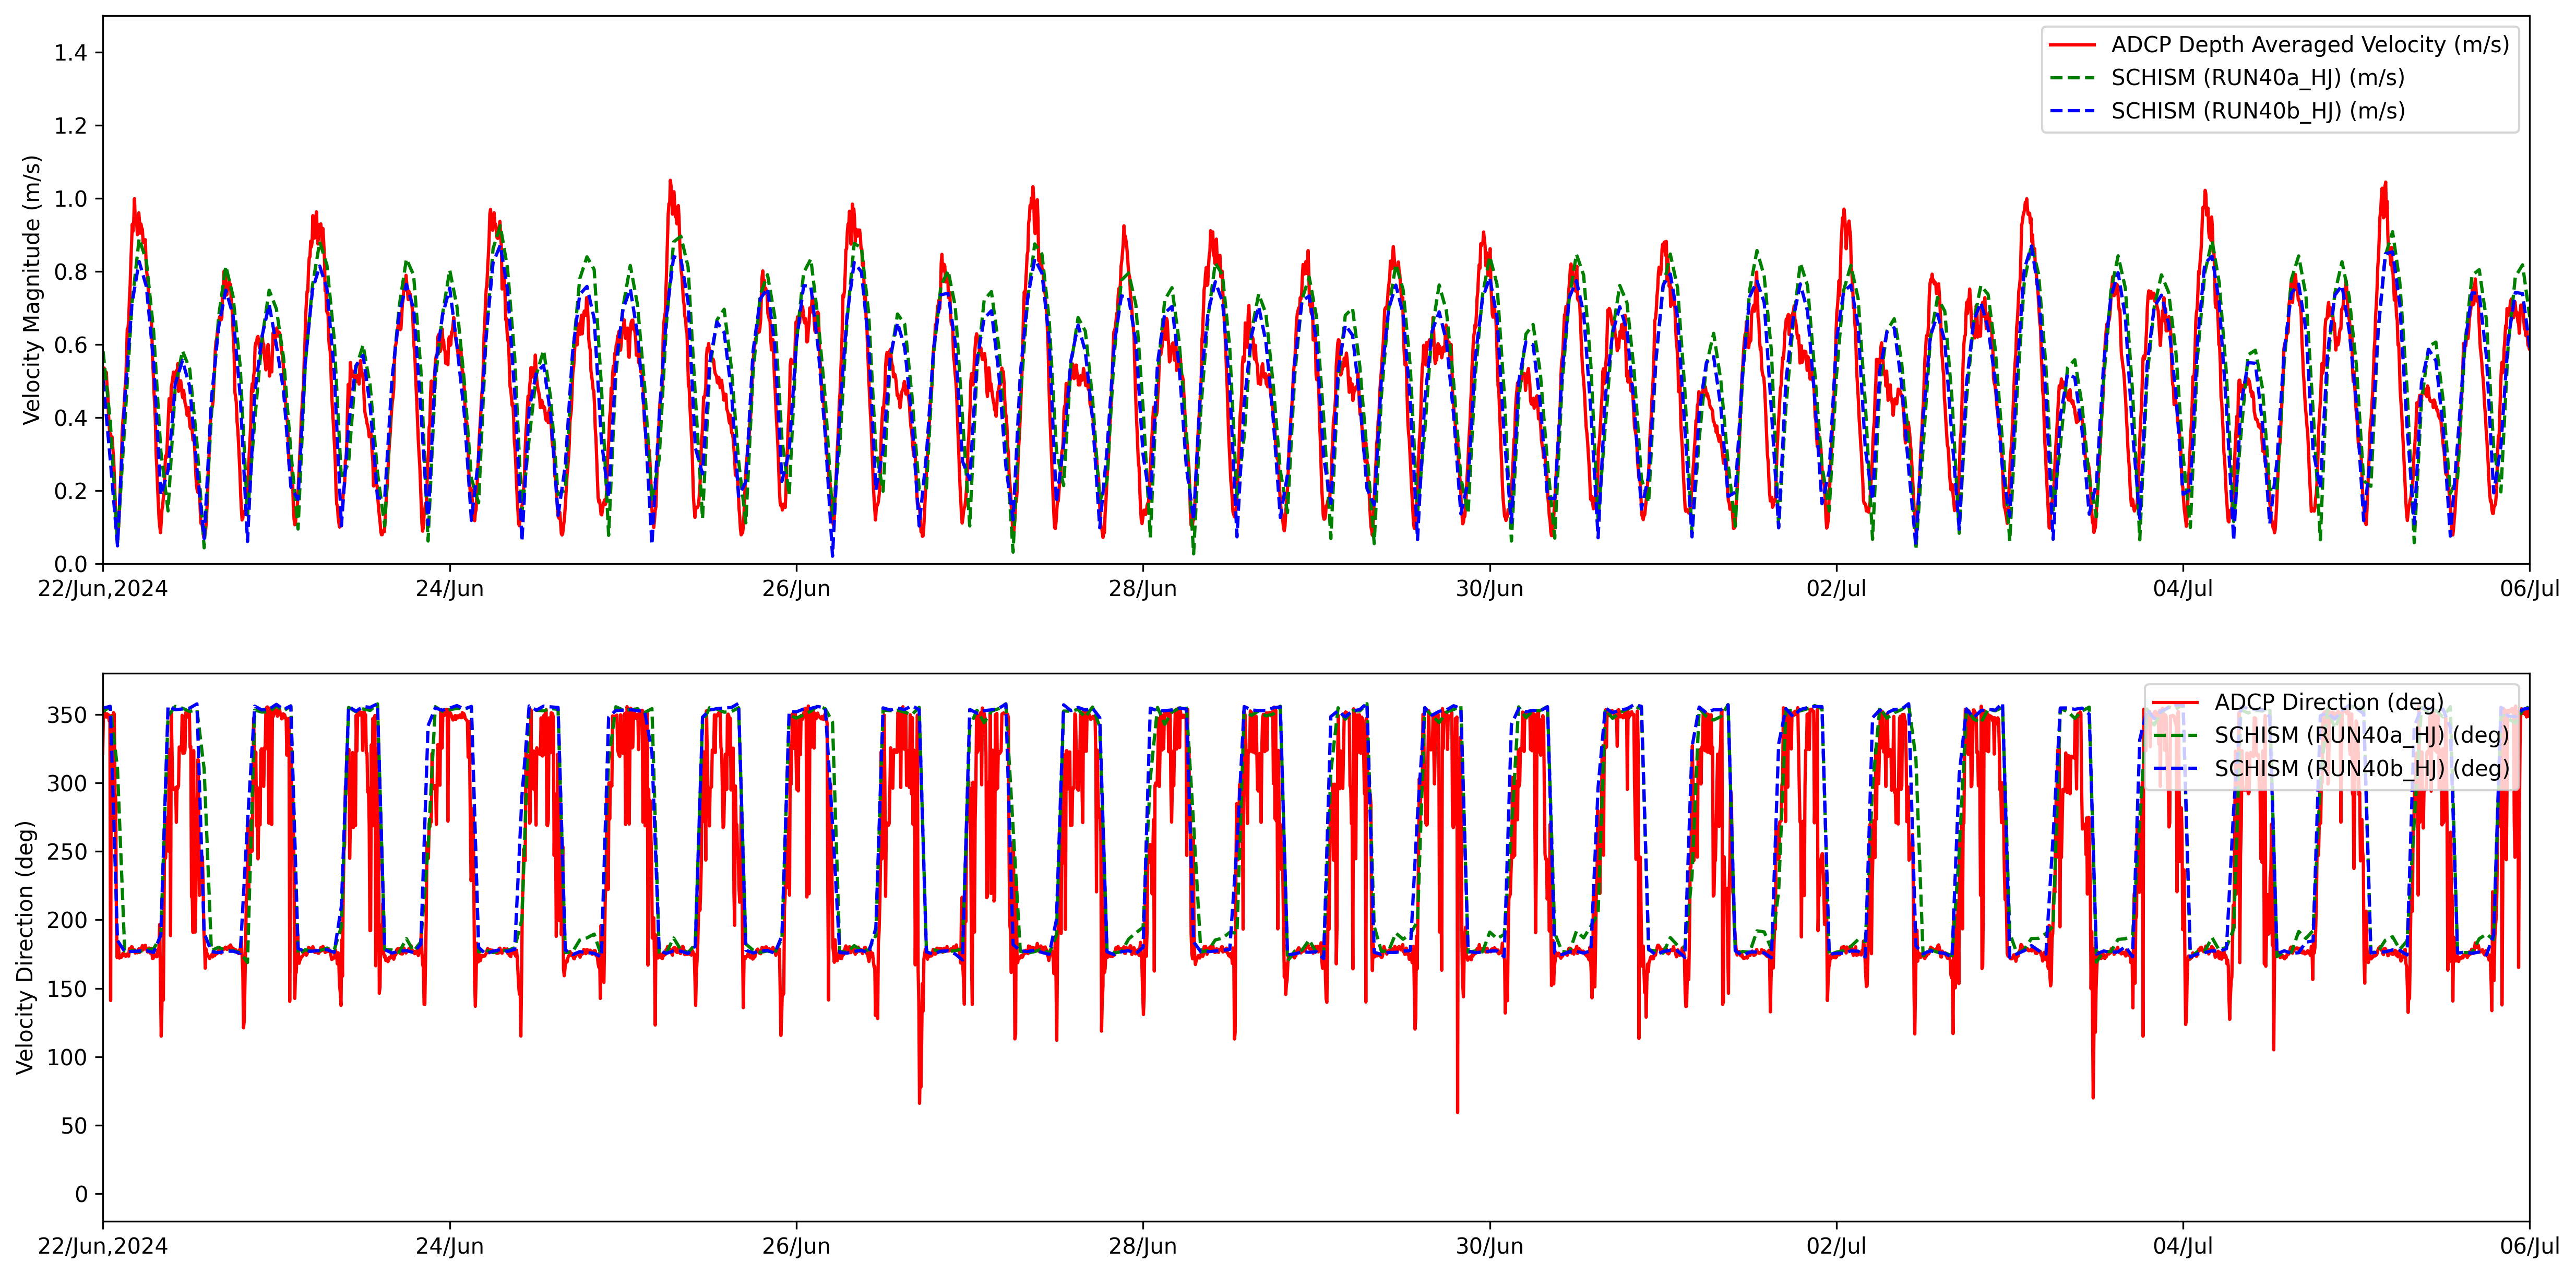Click the 350 tick on direction axis
The width and height of the screenshot is (2576, 1274).
coord(67,715)
